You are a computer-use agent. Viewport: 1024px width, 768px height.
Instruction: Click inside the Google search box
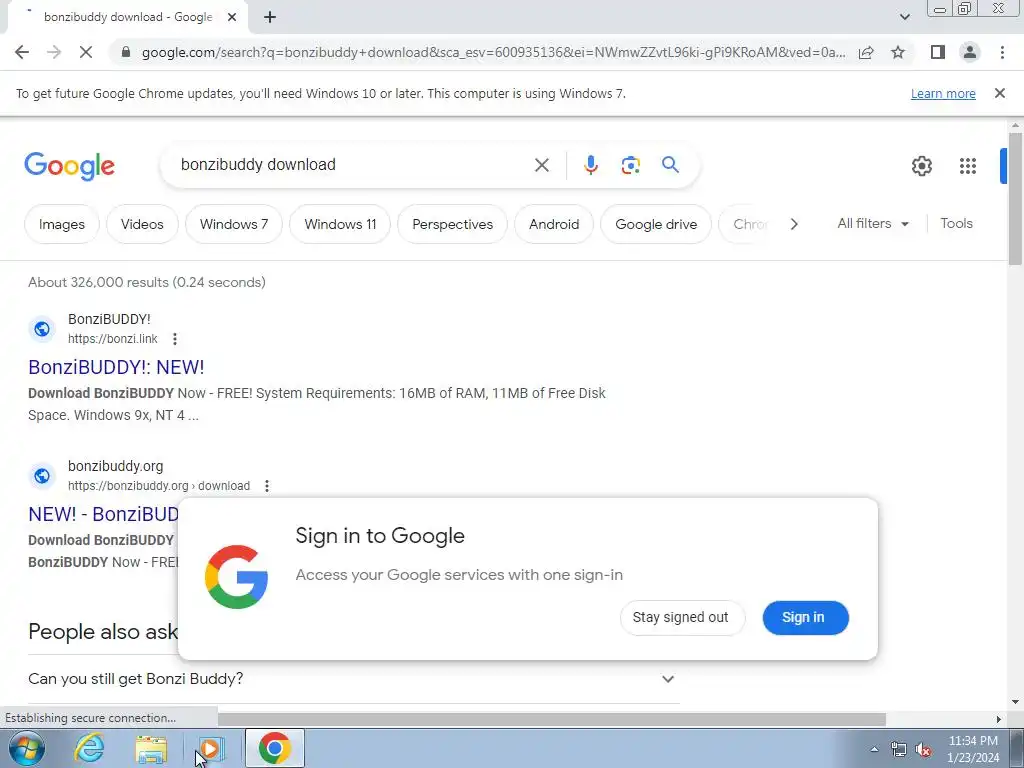tap(353, 165)
